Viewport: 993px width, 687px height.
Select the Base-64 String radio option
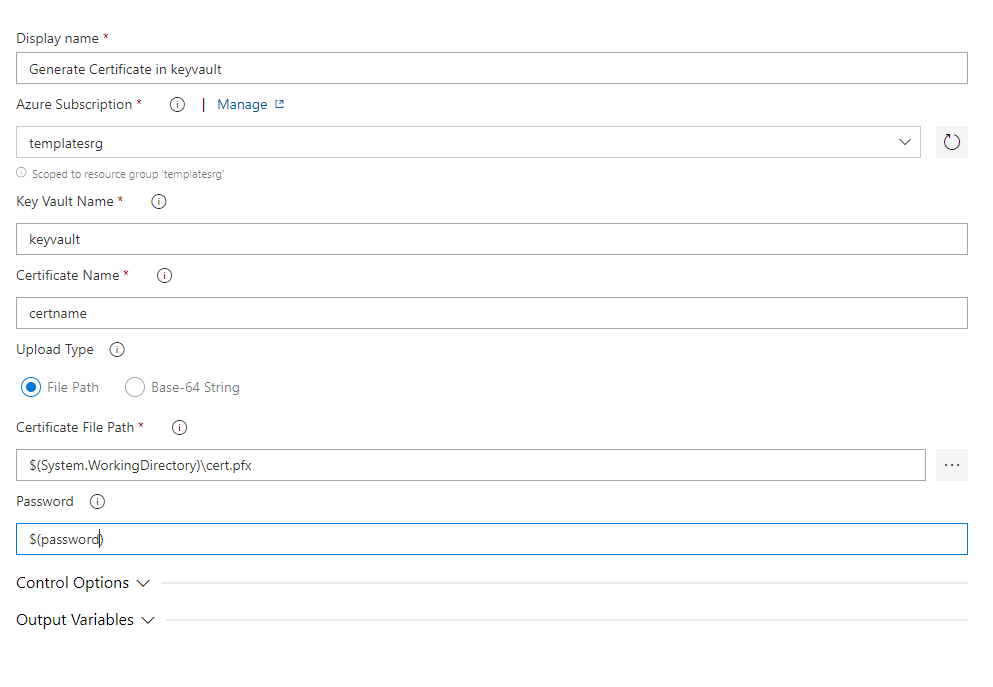pos(135,387)
